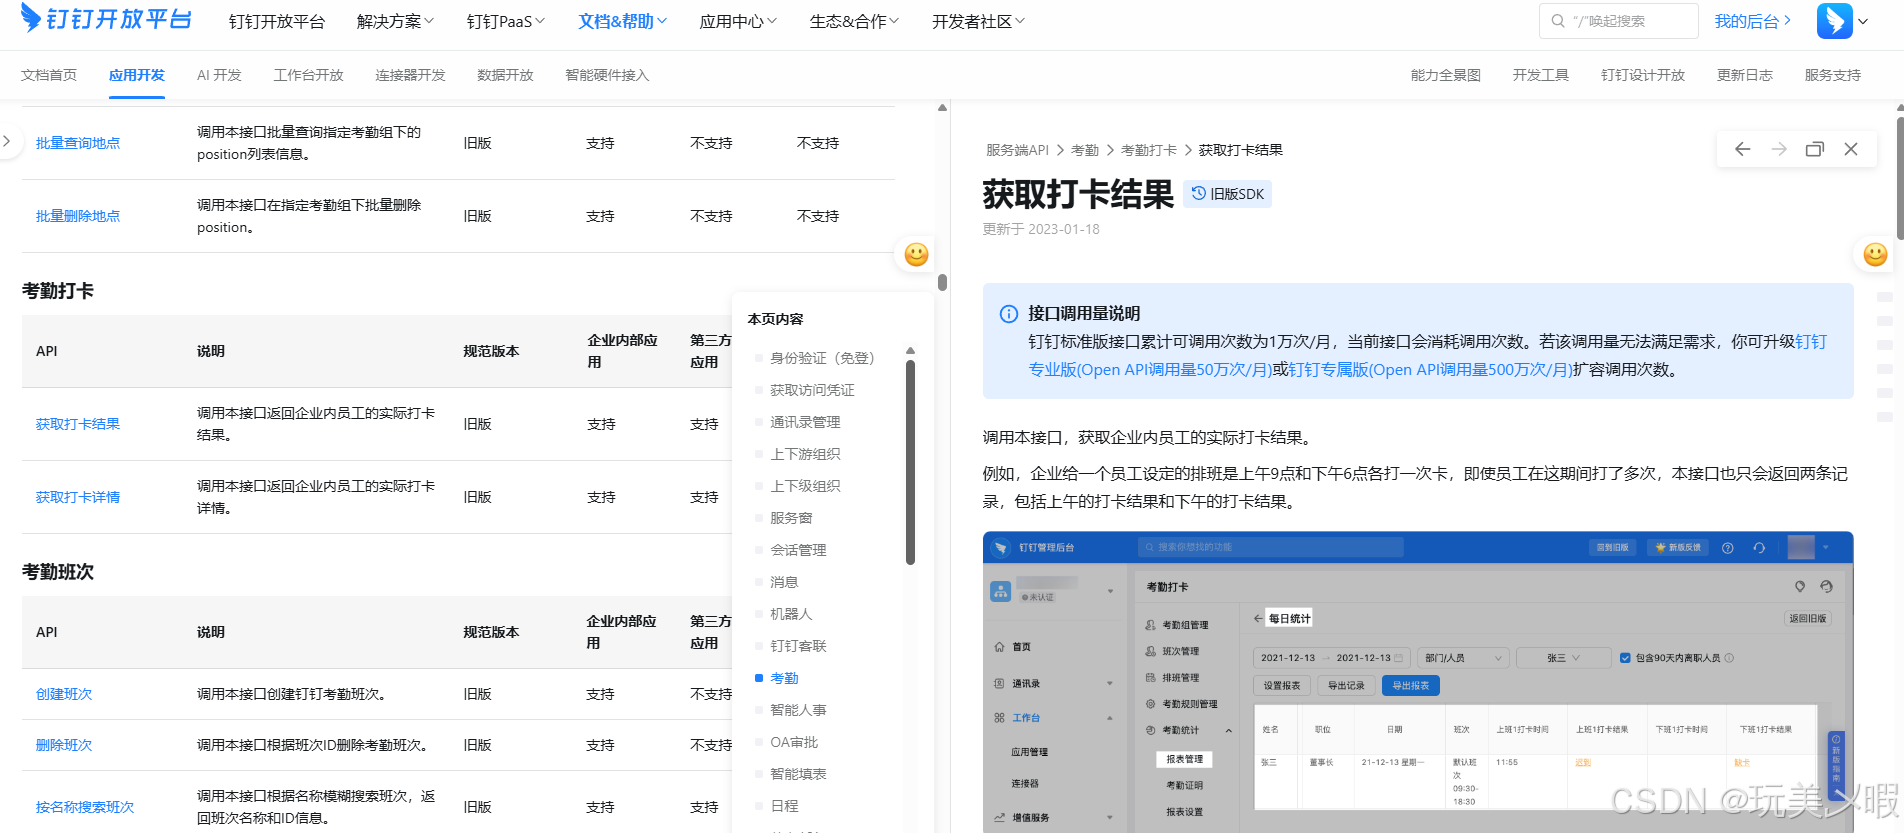
Task: Open the 钉钉专属版 upgrade link
Action: pyautogui.click(x=1430, y=369)
